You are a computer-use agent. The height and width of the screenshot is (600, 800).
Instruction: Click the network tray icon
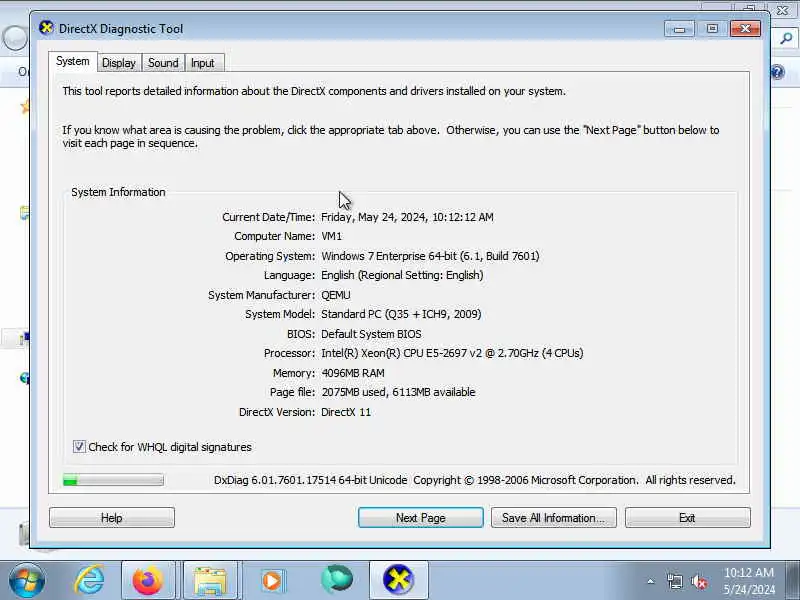[x=674, y=581]
